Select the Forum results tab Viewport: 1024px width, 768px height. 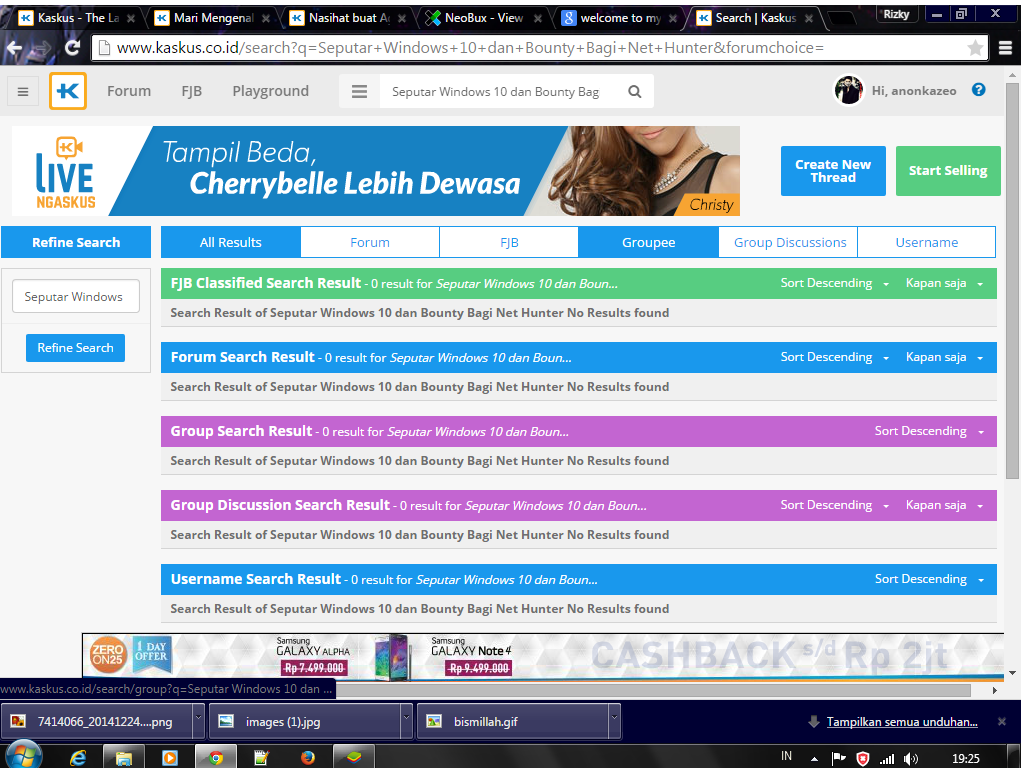(x=370, y=242)
